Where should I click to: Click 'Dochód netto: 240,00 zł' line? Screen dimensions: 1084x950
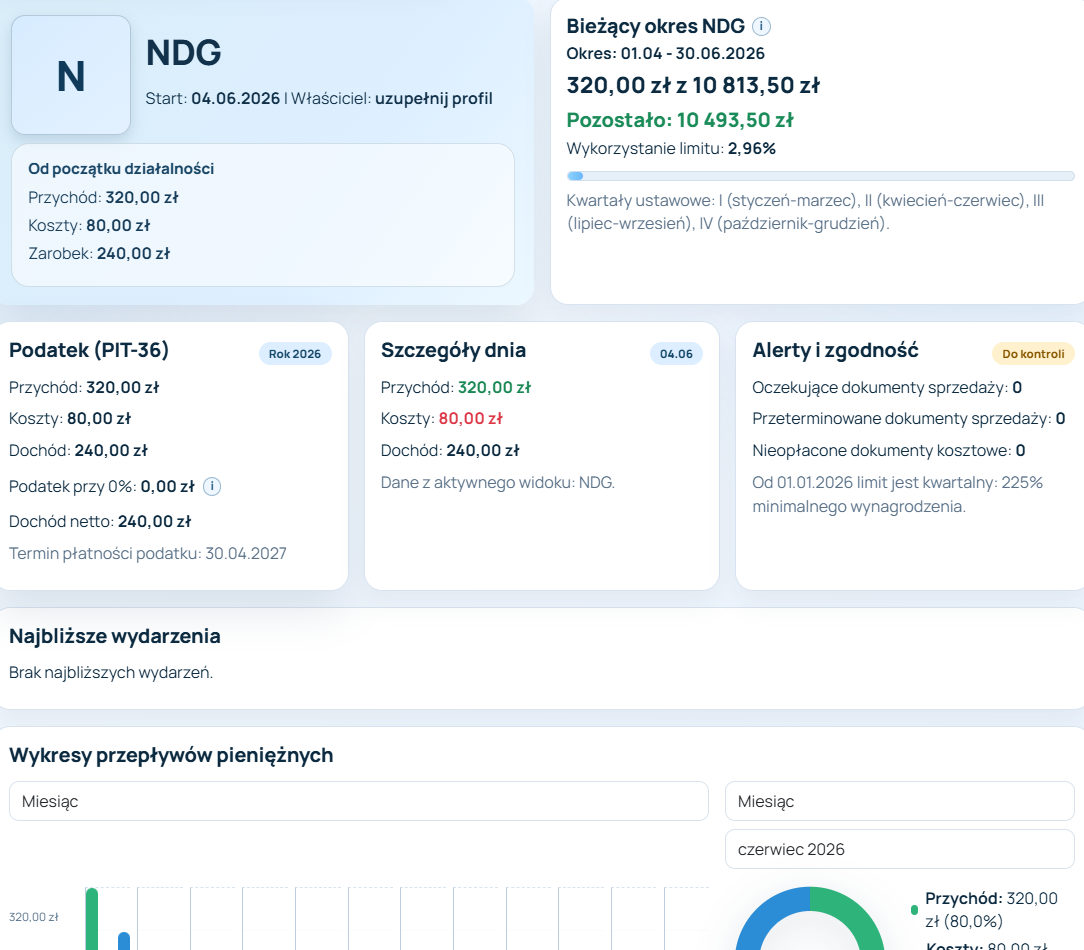[x=100, y=521]
